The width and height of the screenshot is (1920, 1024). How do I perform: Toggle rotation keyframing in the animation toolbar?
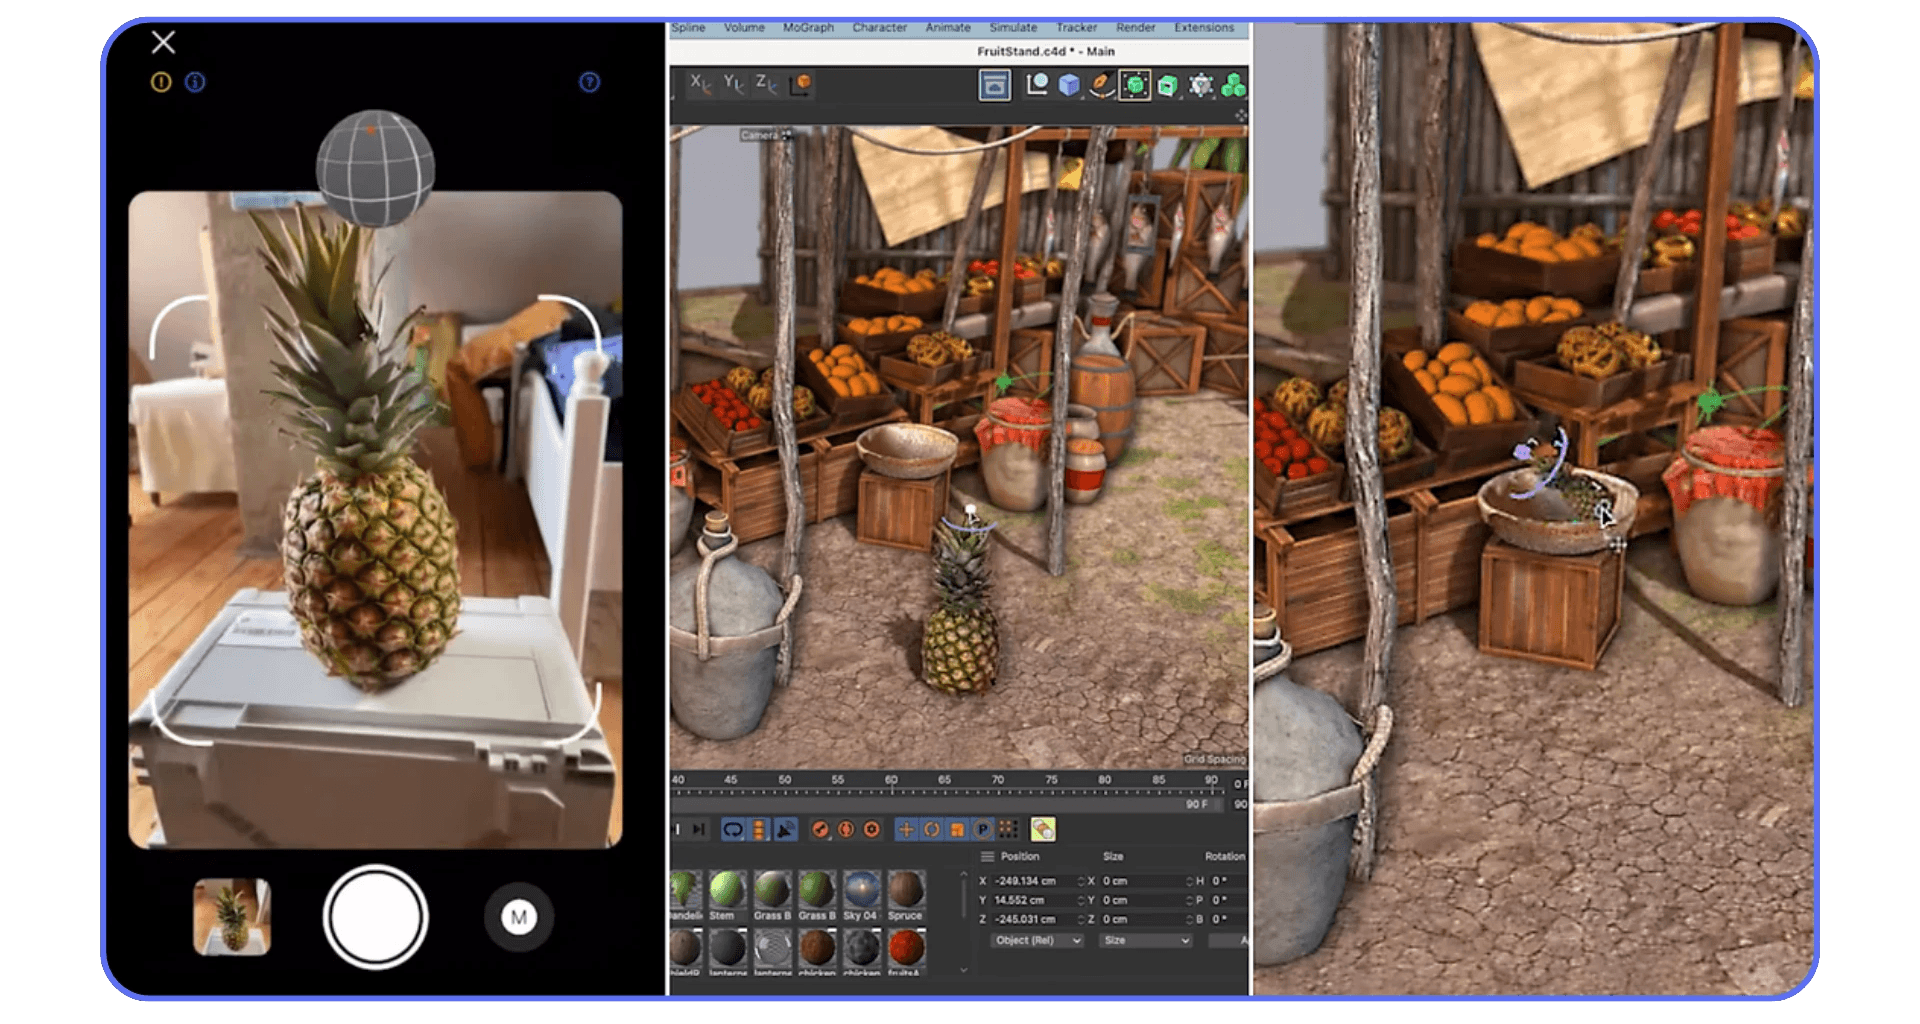(x=932, y=829)
